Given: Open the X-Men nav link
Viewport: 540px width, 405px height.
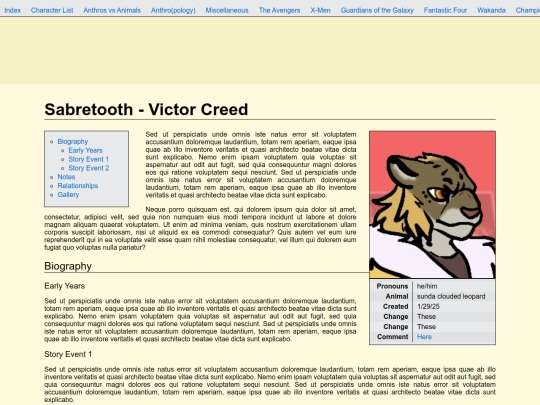Looking at the screenshot, I should pyautogui.click(x=320, y=10).
